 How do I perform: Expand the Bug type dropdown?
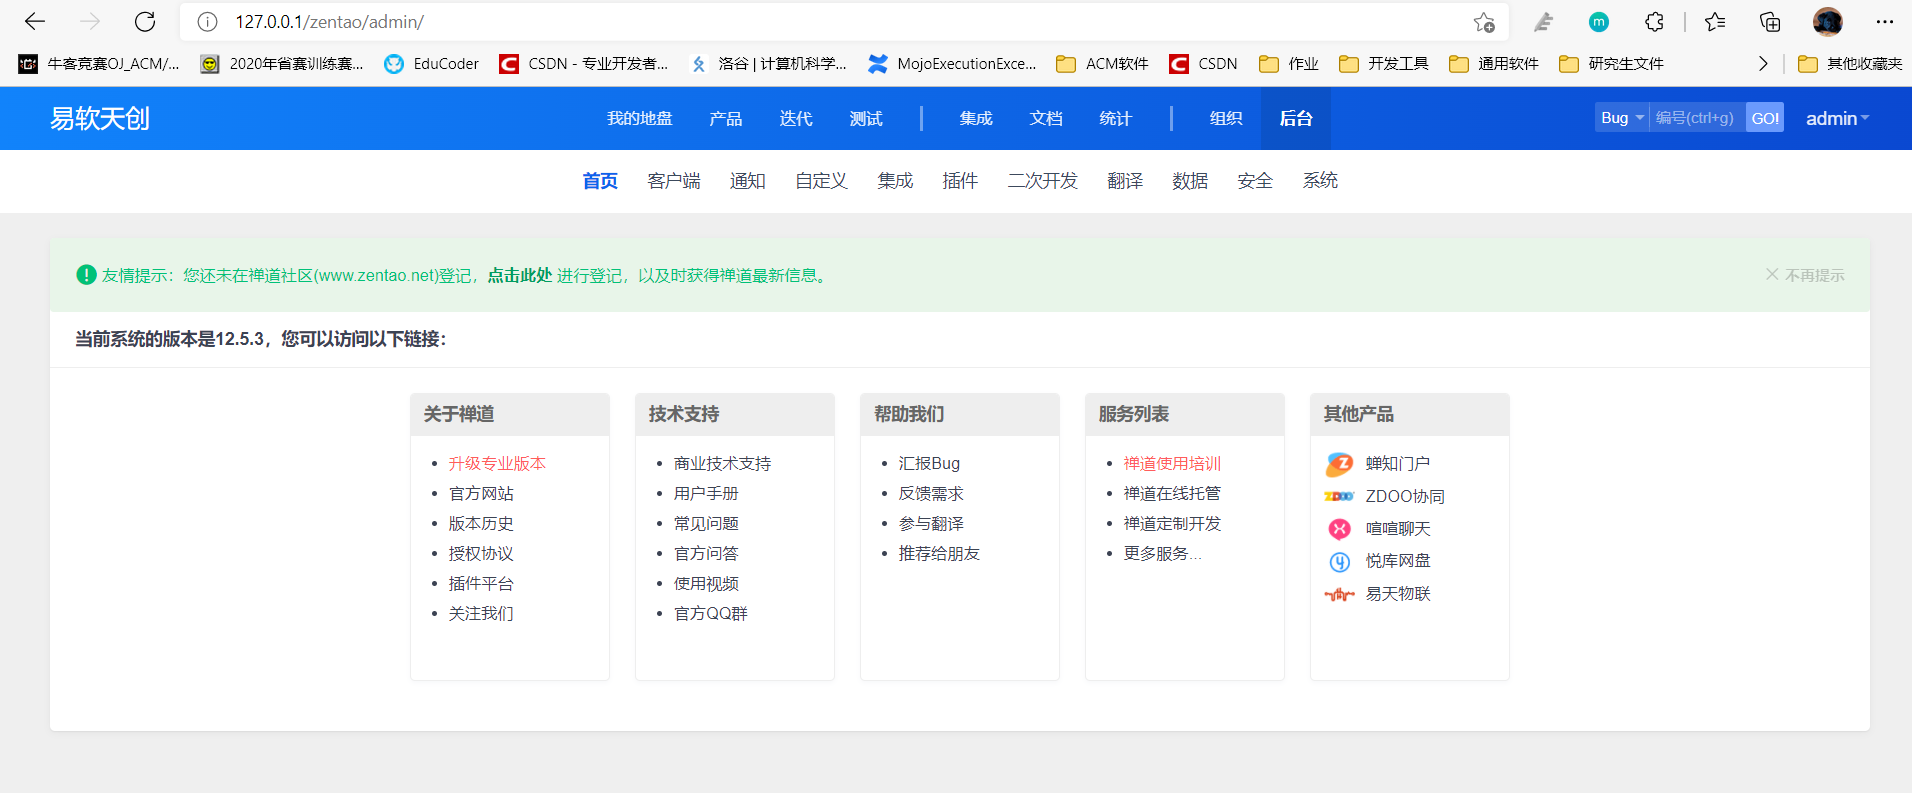point(1621,118)
